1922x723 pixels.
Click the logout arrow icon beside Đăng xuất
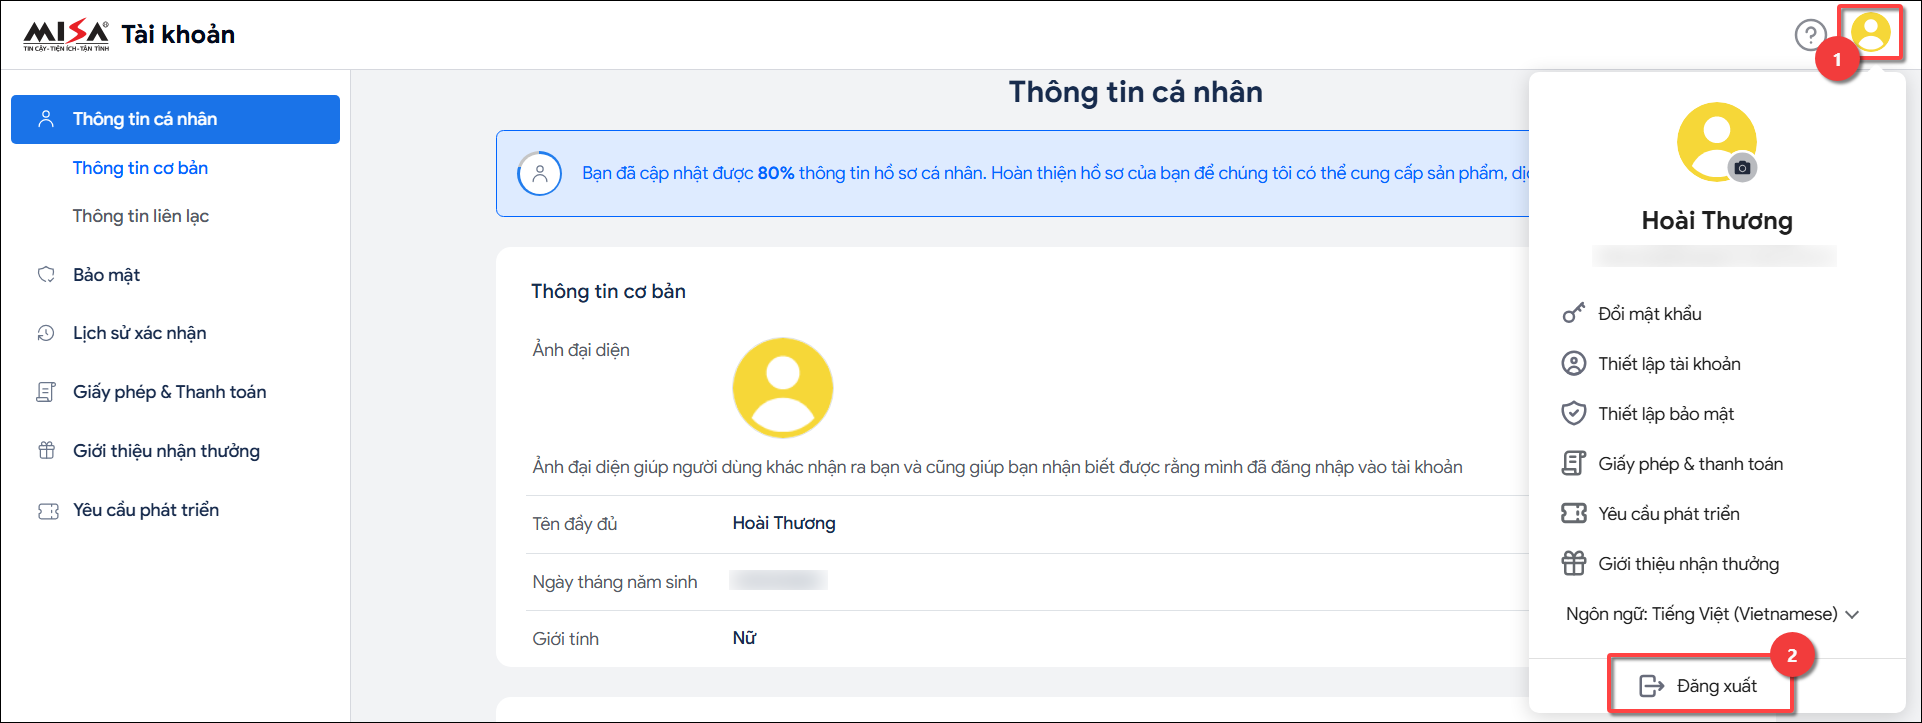tap(1651, 685)
